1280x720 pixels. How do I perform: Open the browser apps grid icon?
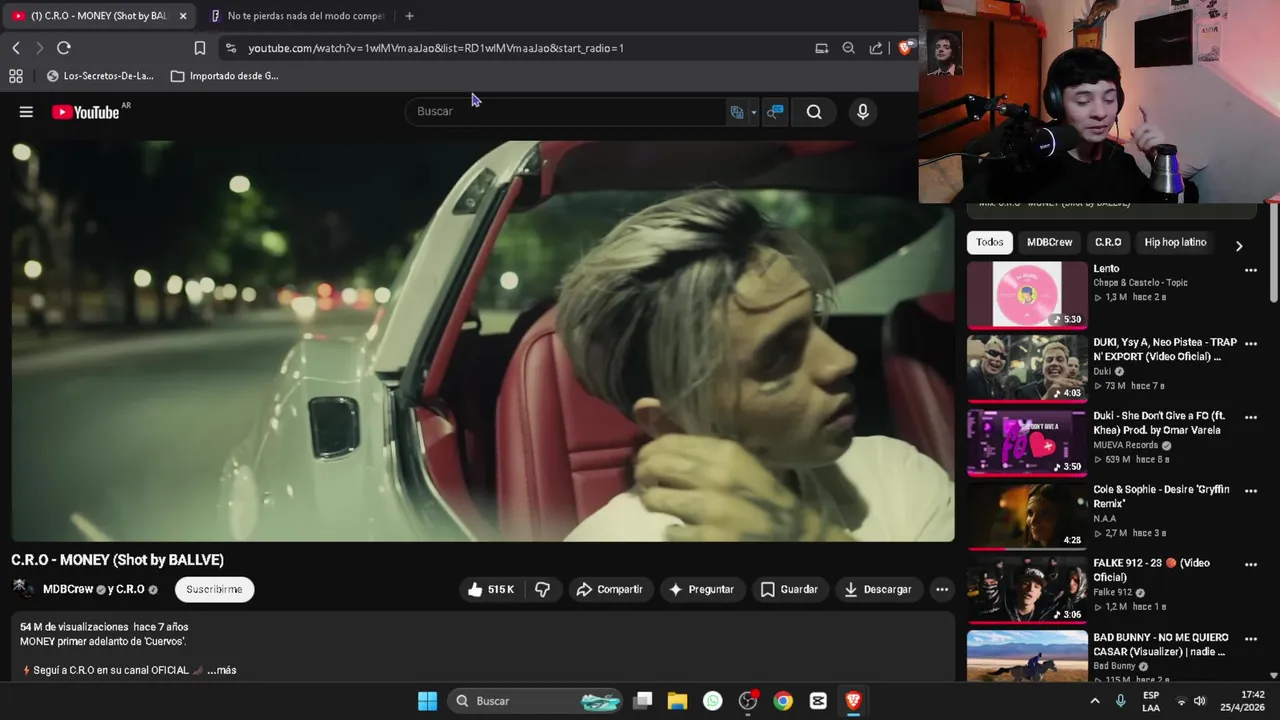pyautogui.click(x=16, y=76)
